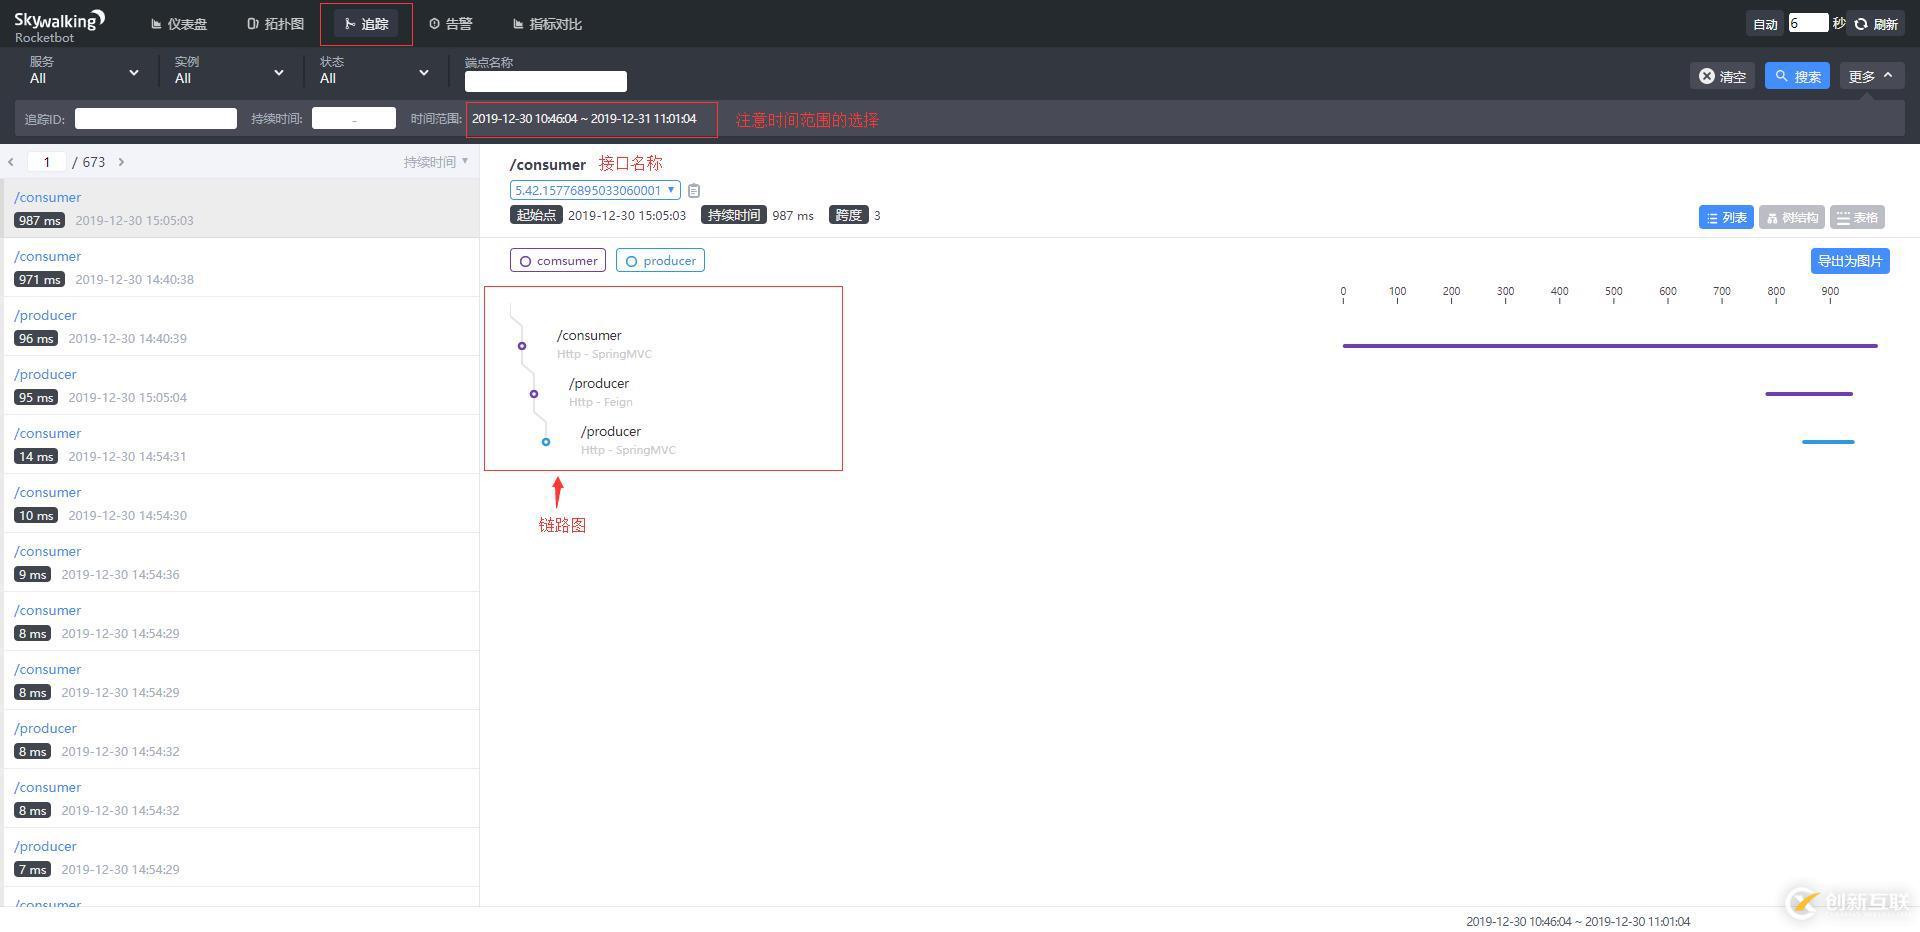The height and width of the screenshot is (932, 1920).
Task: Collapse the 更多 more options
Action: [x=1871, y=76]
